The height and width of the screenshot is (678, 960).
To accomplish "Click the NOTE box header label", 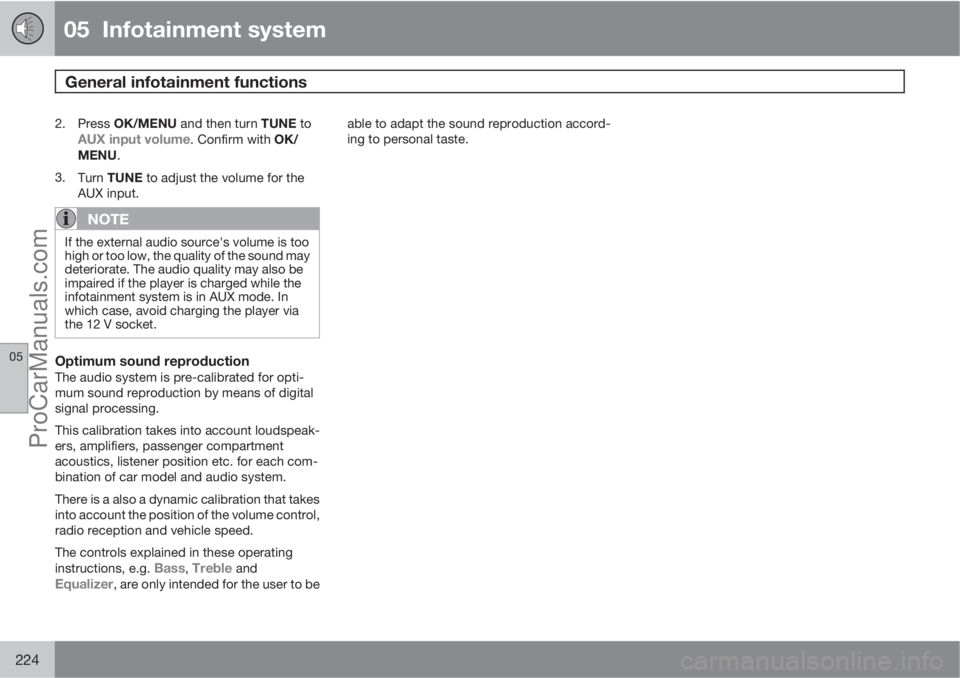I will pos(108,219).
